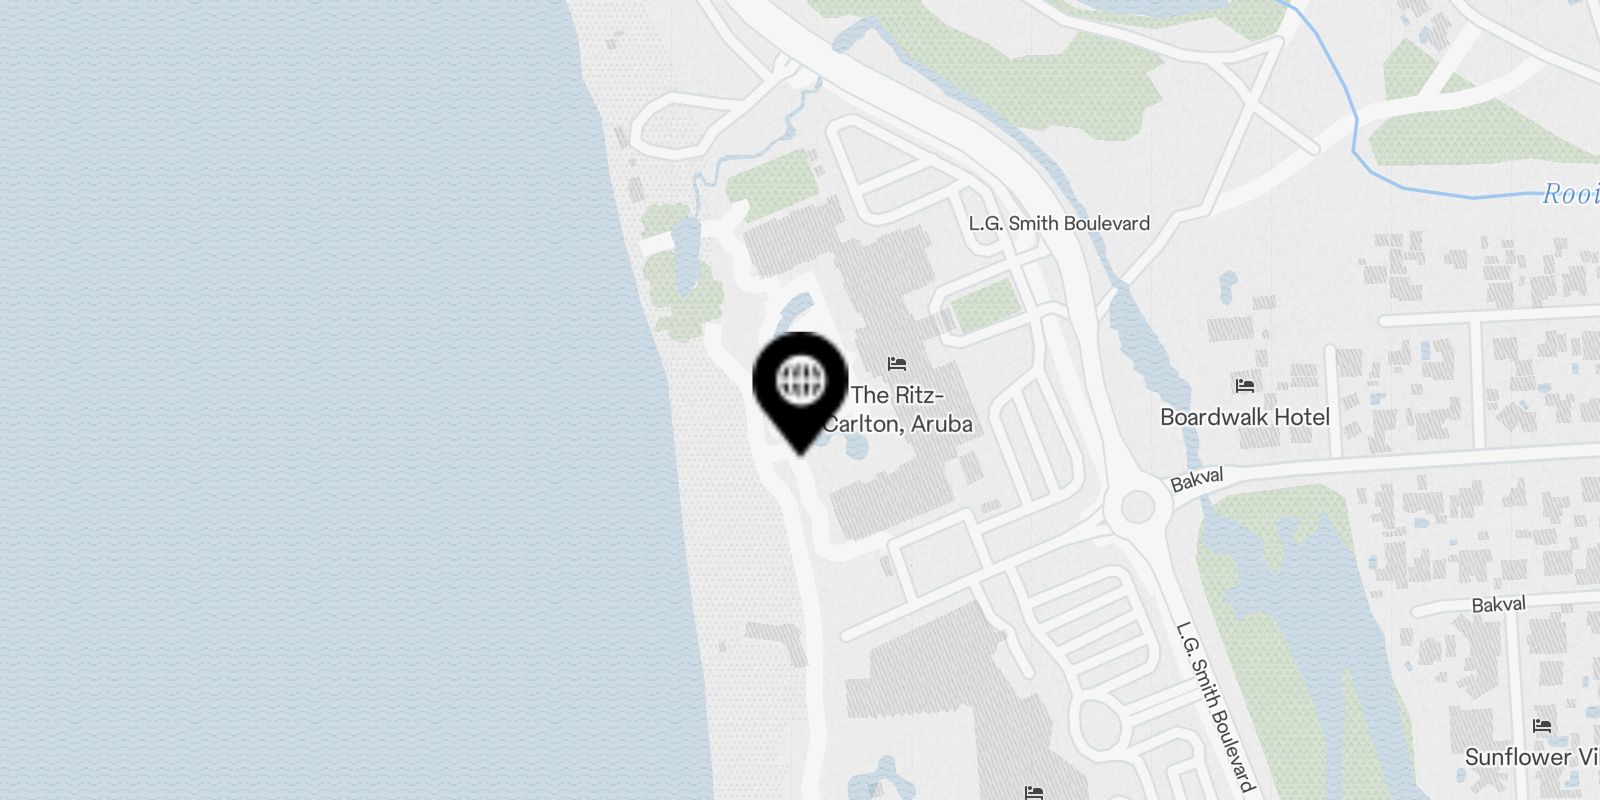Click the center of the roundabout
This screenshot has height=800, width=1600.
pos(1138,507)
